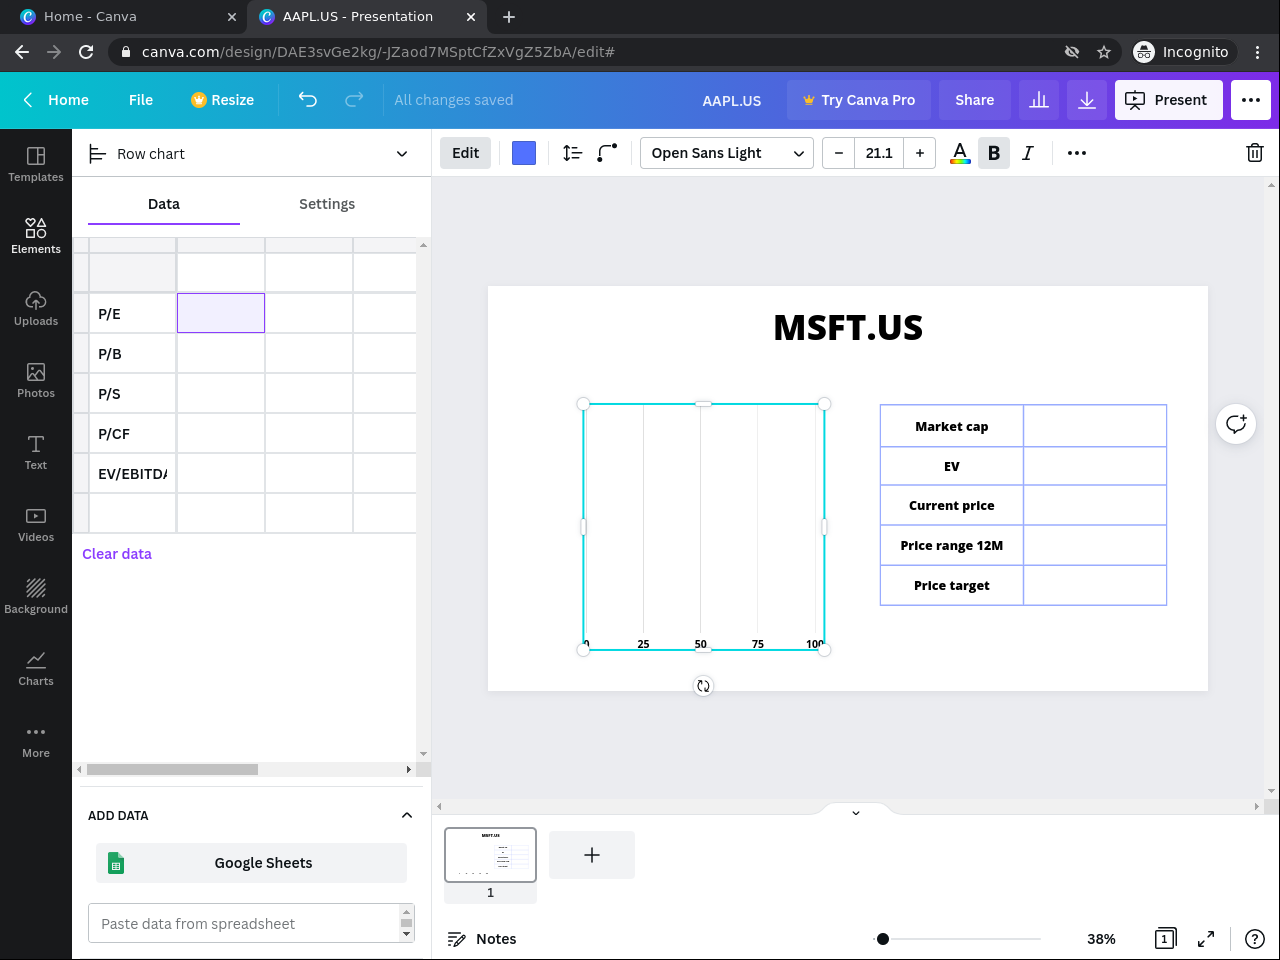The width and height of the screenshot is (1280, 960).
Task: Go back to Home
Action: click(x=56, y=100)
